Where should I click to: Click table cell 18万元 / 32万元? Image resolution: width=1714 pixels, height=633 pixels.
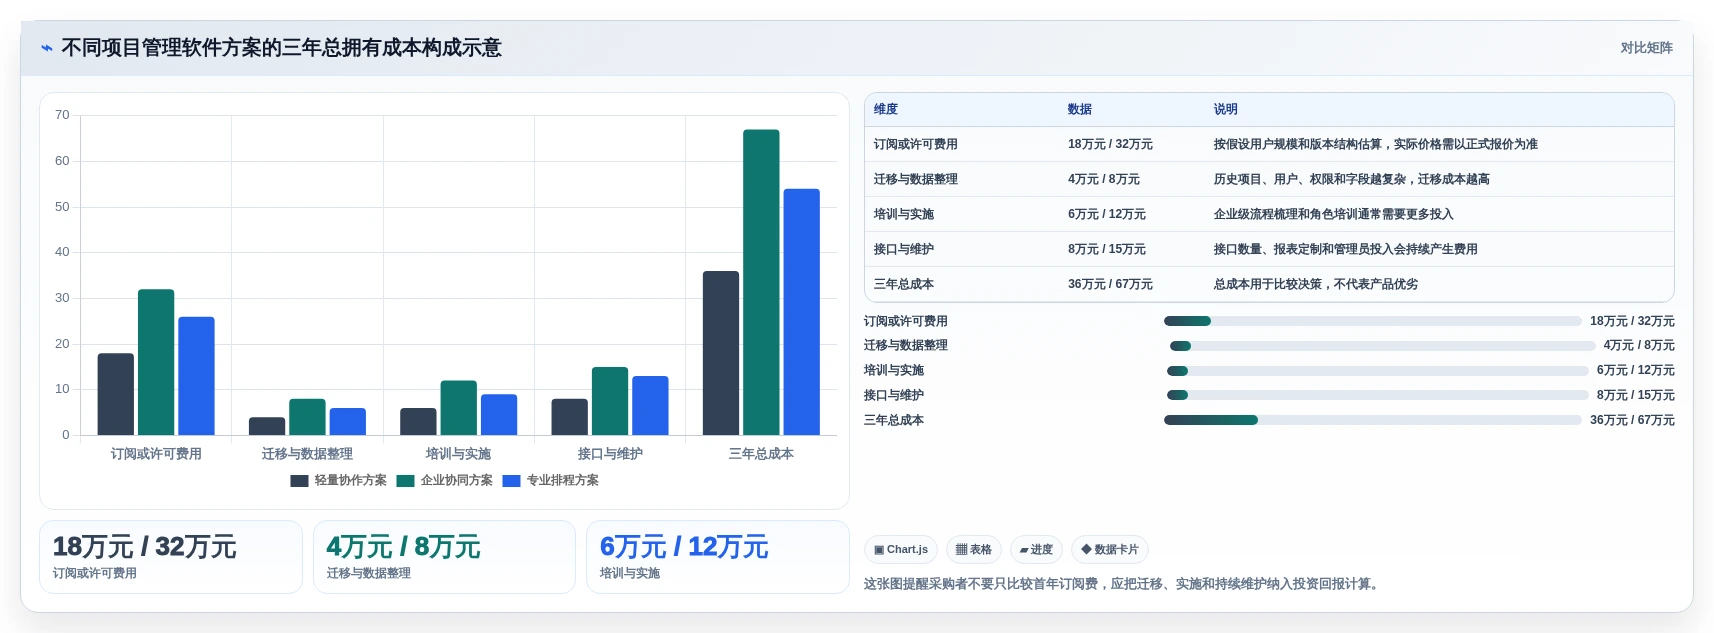coord(1110,144)
